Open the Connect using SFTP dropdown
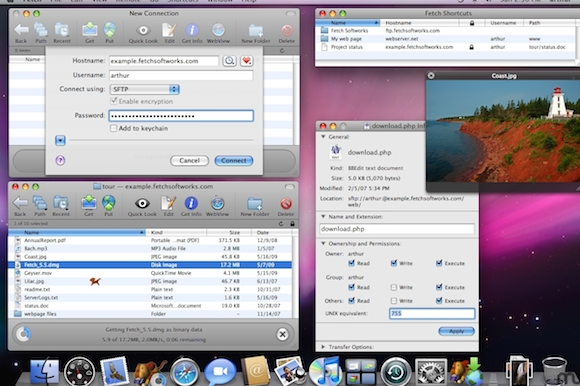The height and width of the screenshot is (386, 580). coord(145,89)
